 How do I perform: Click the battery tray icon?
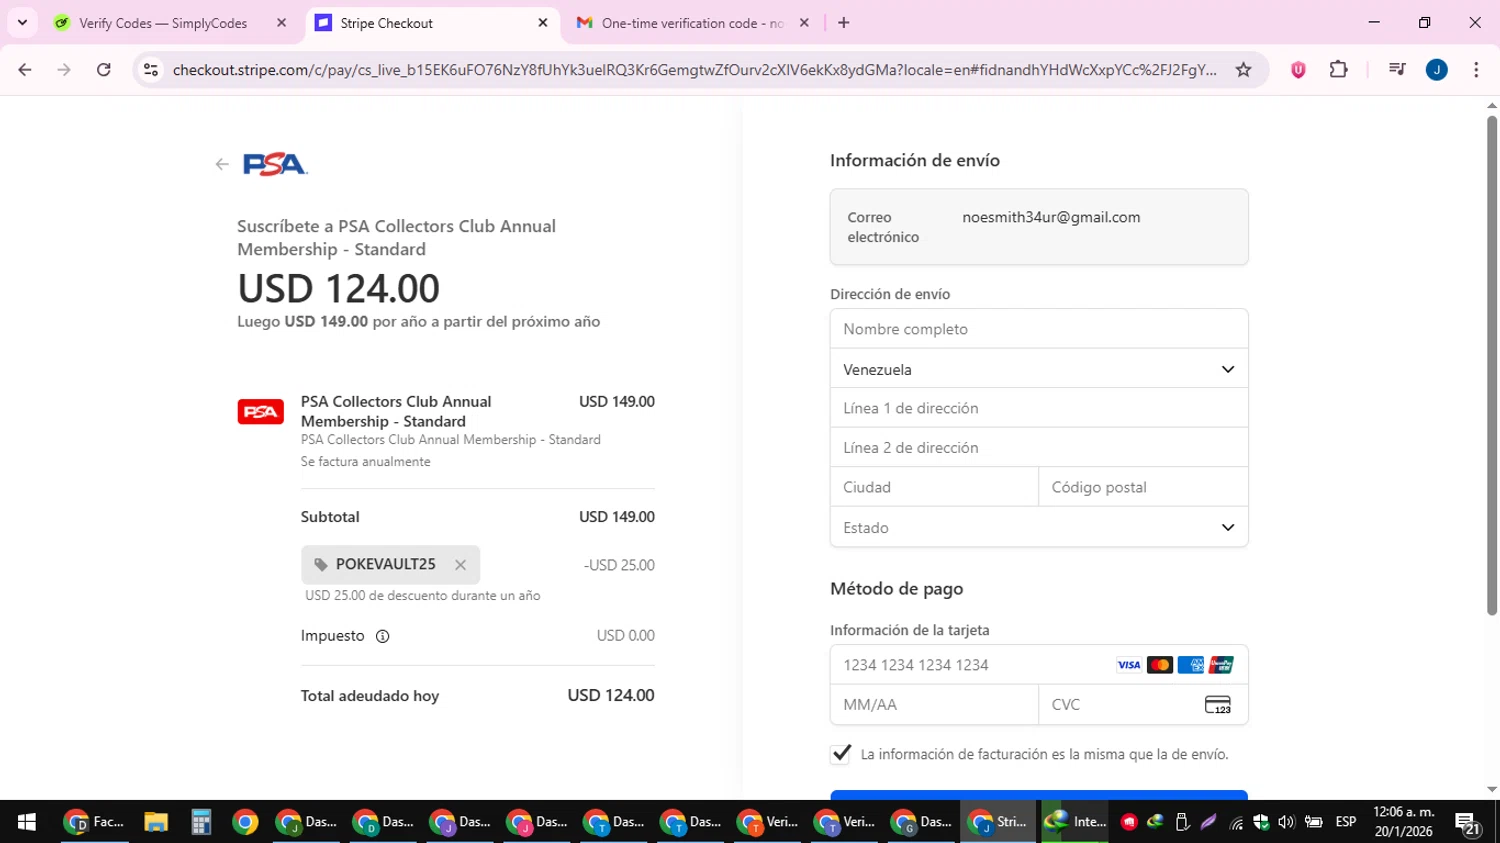1313,822
